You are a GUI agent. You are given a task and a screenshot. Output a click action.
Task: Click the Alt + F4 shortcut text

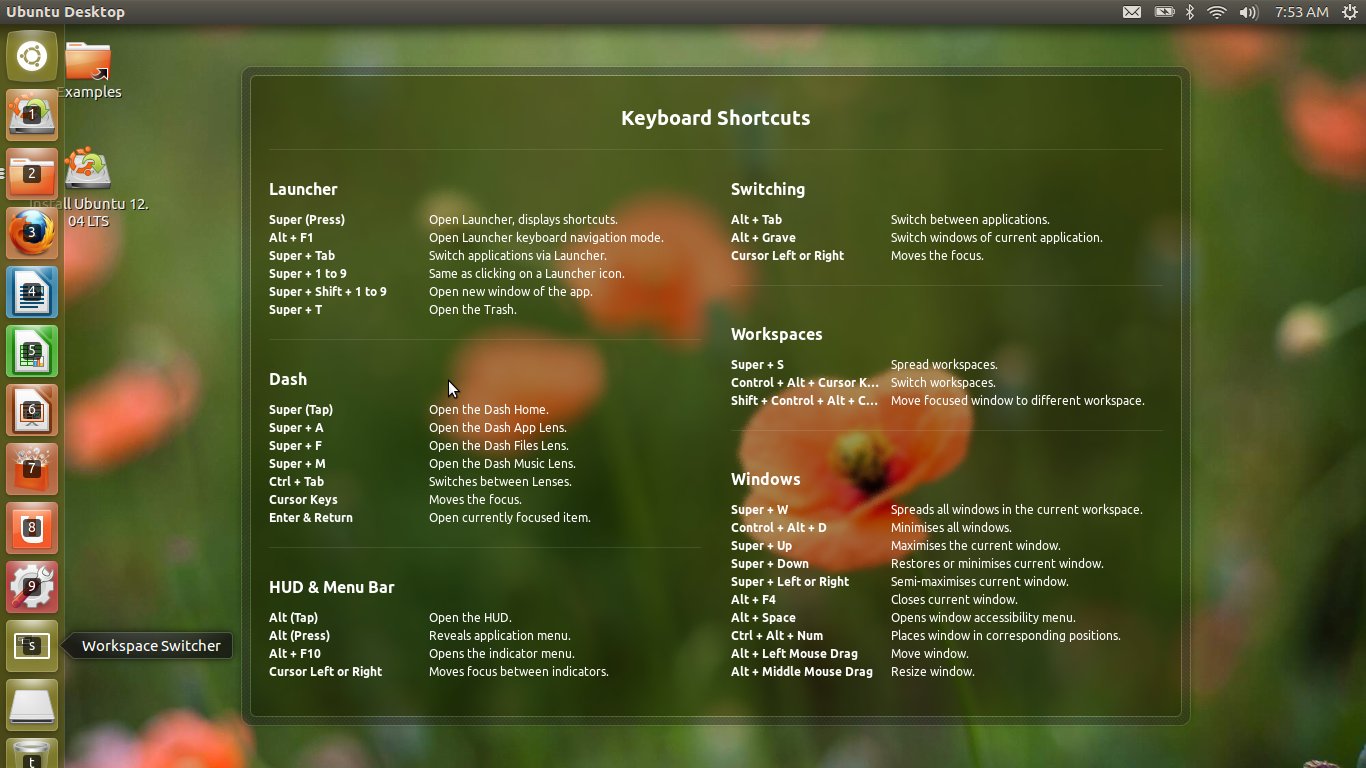click(754, 600)
